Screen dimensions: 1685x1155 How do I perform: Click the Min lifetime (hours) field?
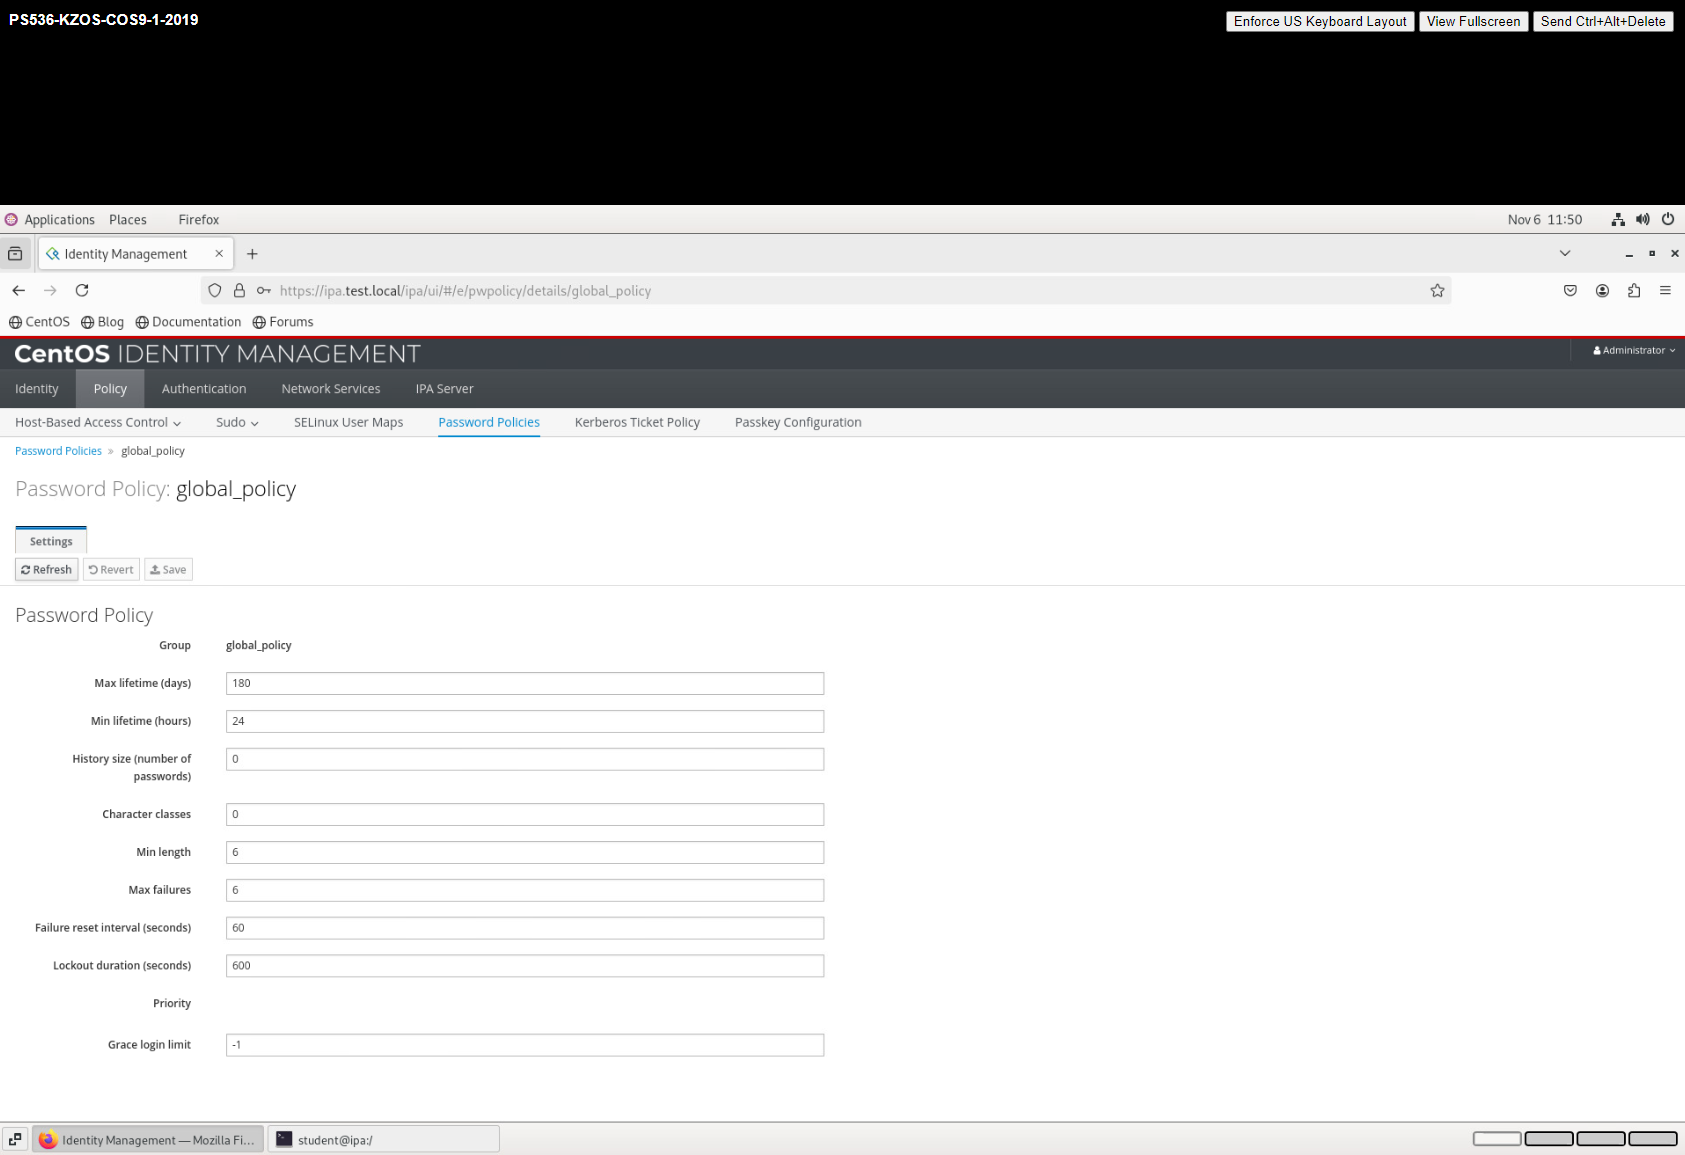525,721
